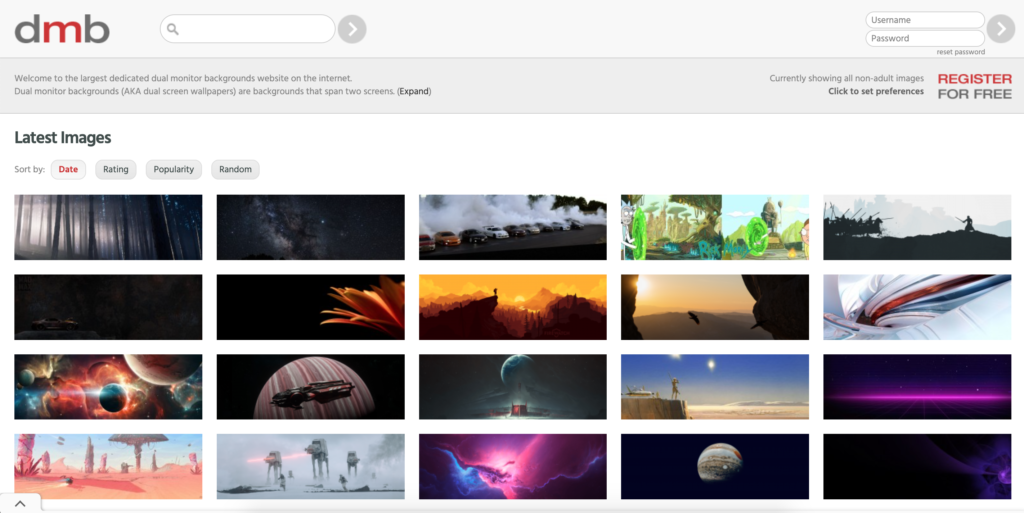Click to set preferences link
The width and height of the screenshot is (1024, 513).
(x=876, y=91)
